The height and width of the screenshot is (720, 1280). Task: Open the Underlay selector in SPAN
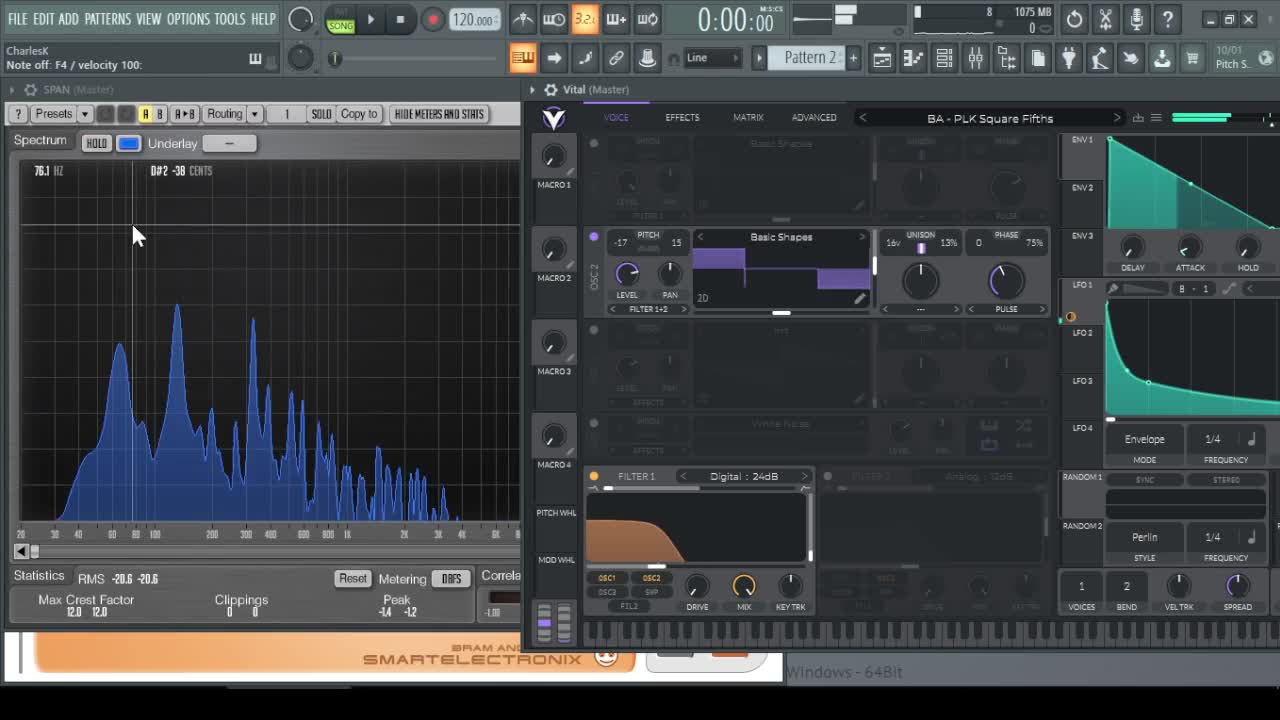[x=229, y=144]
